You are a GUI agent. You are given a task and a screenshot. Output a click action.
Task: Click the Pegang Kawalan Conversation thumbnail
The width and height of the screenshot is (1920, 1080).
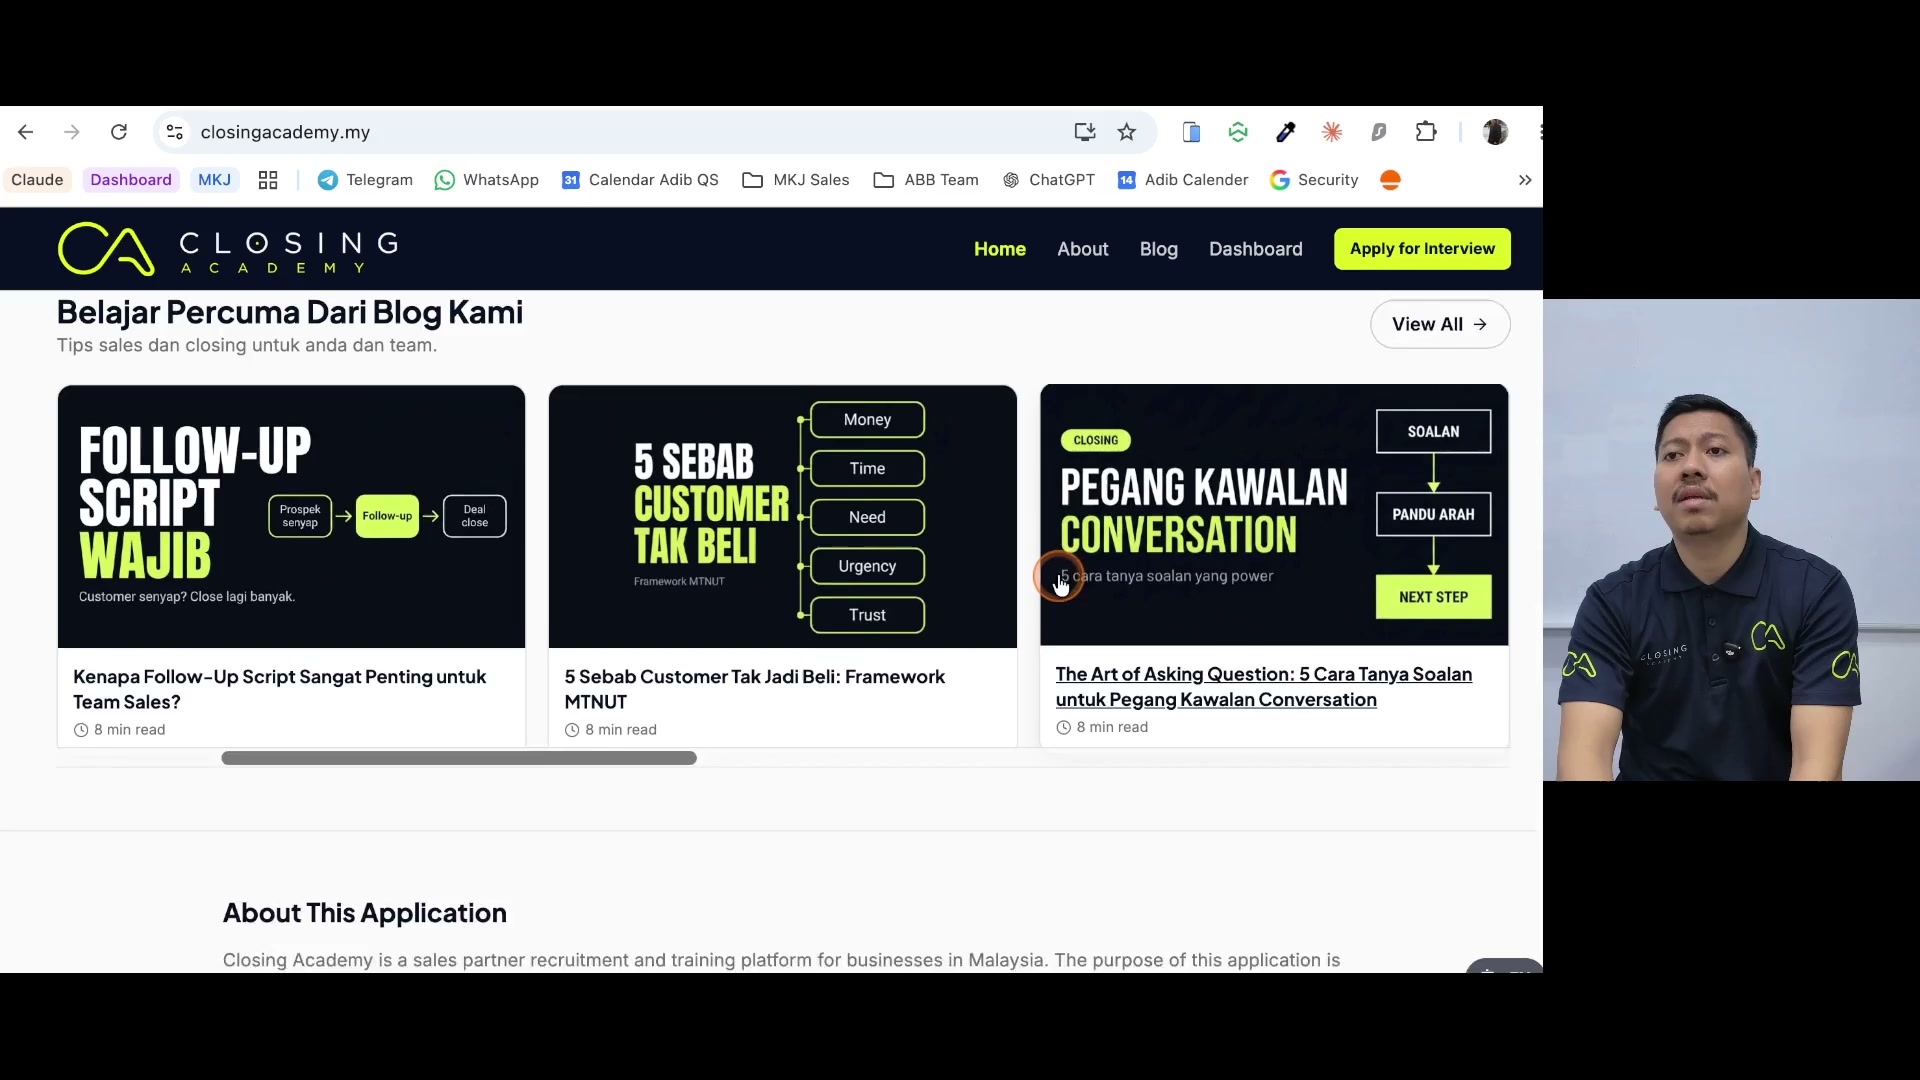click(1274, 515)
